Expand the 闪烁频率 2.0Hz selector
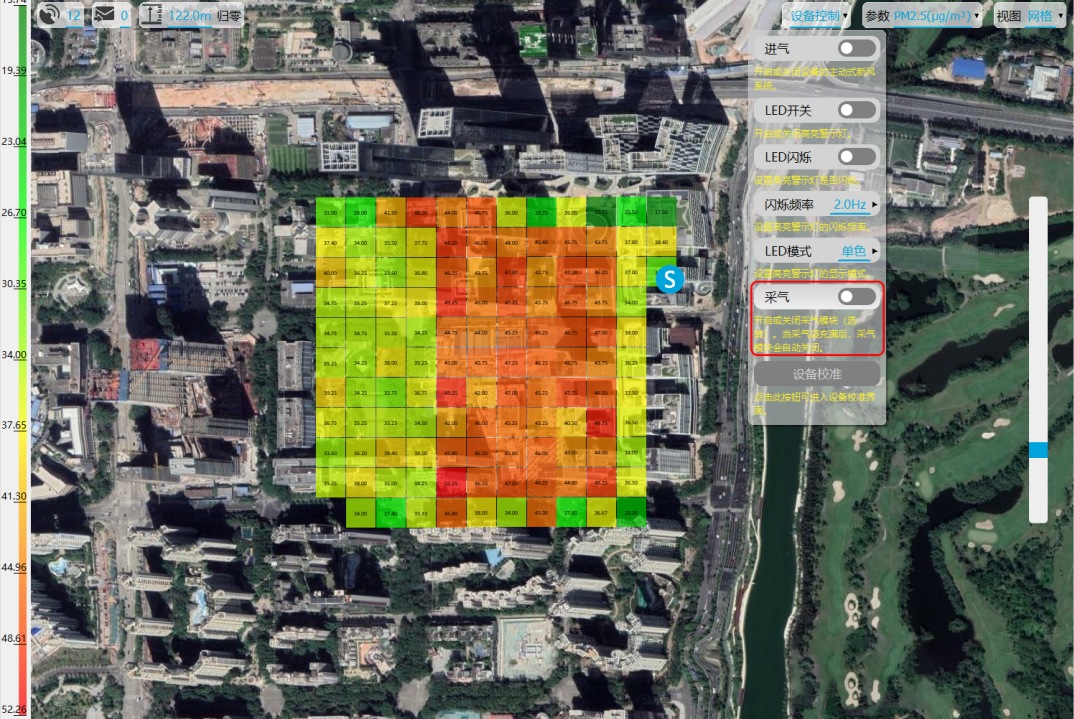 (817, 204)
